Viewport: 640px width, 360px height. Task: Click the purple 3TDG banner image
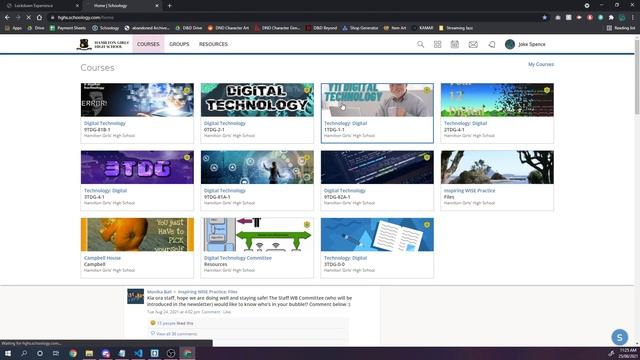tap(137, 167)
